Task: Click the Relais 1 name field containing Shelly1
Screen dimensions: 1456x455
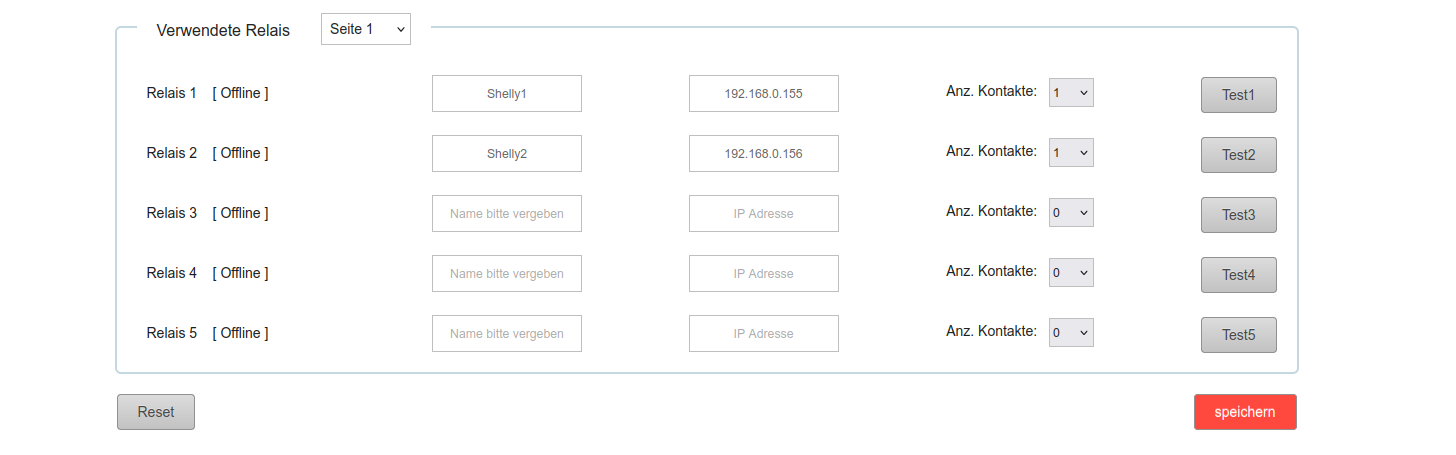Action: [506, 94]
